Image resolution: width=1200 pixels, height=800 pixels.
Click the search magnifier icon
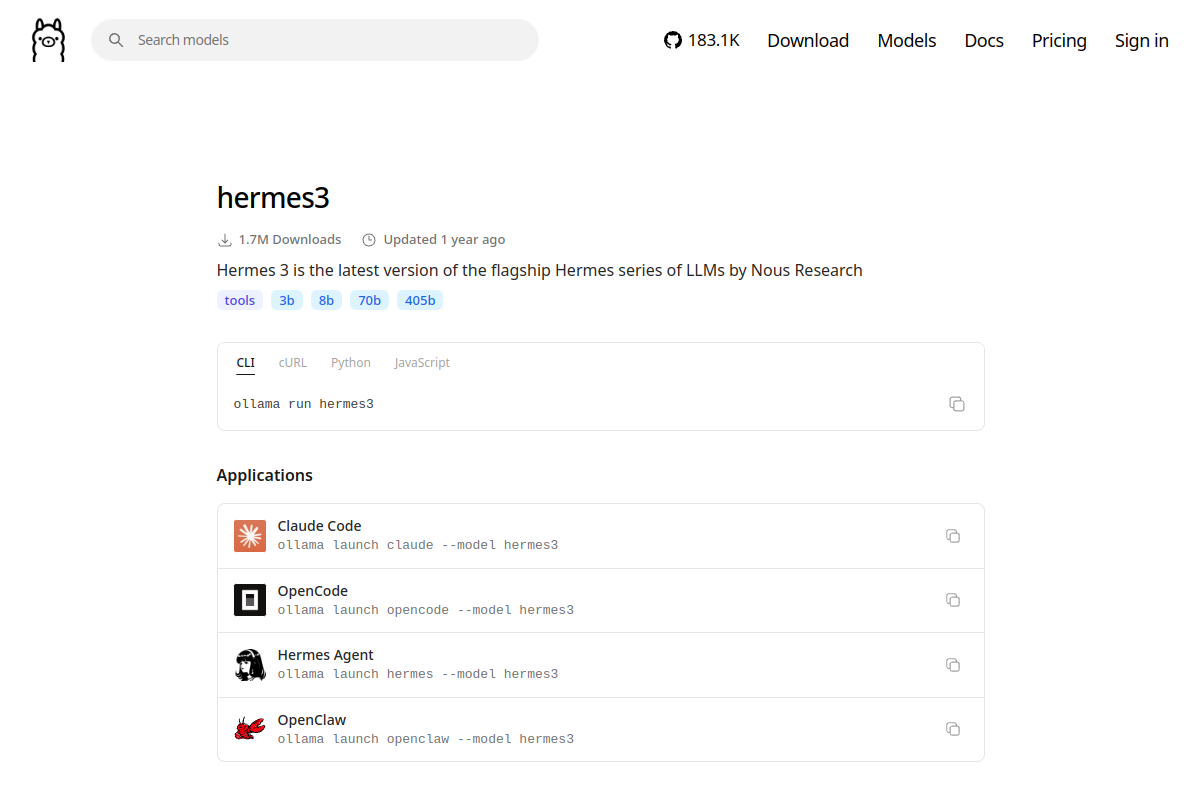116,40
